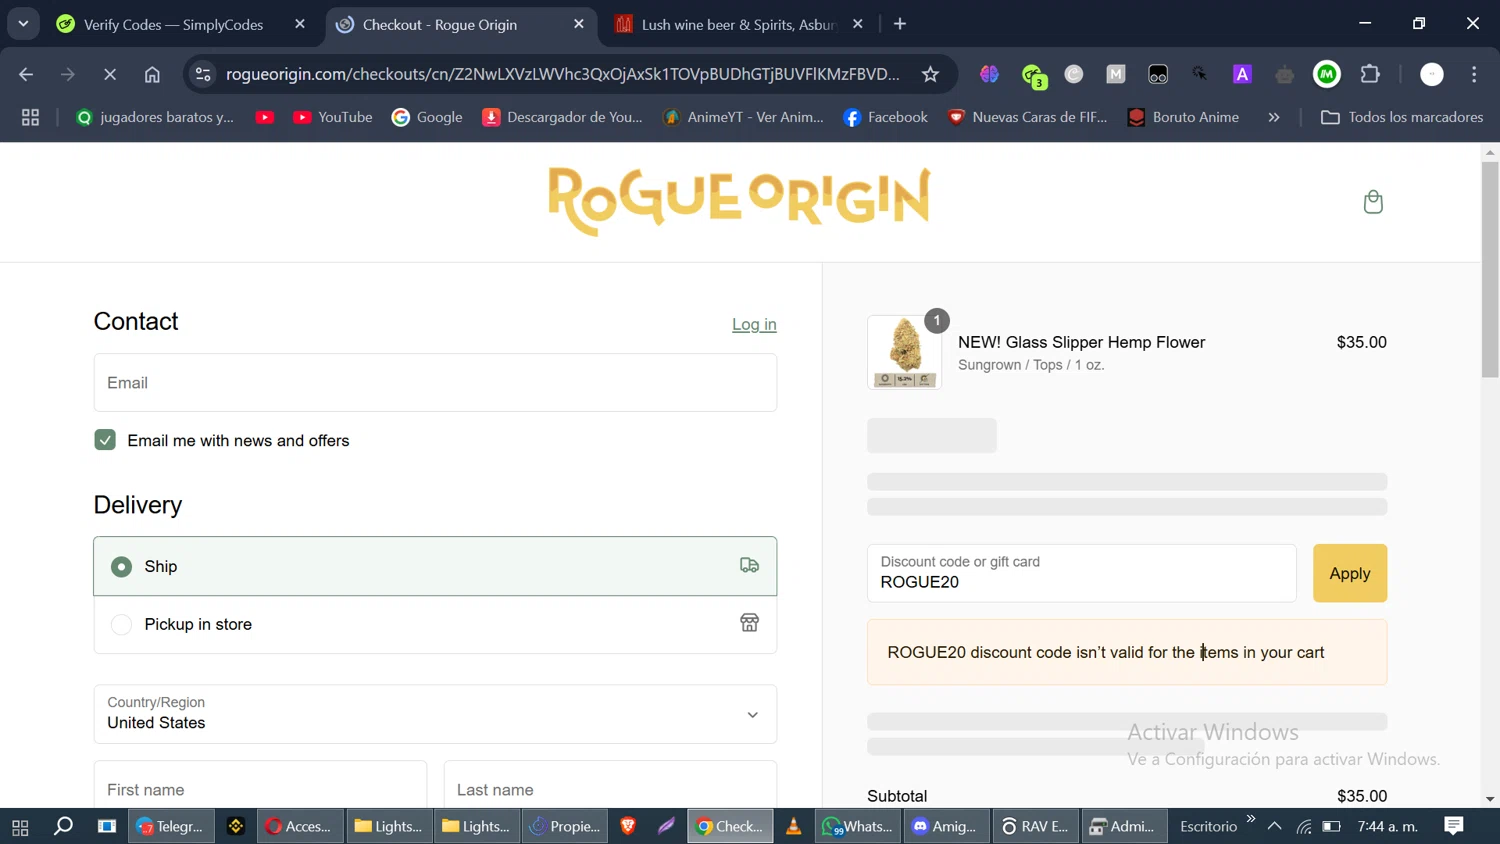1500x844 pixels.
Task: Click the store icon in Pickup row
Action: click(x=749, y=623)
